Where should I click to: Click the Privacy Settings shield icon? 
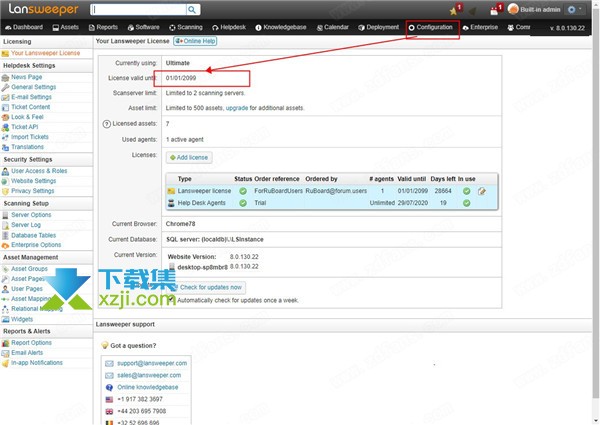pos(5,191)
